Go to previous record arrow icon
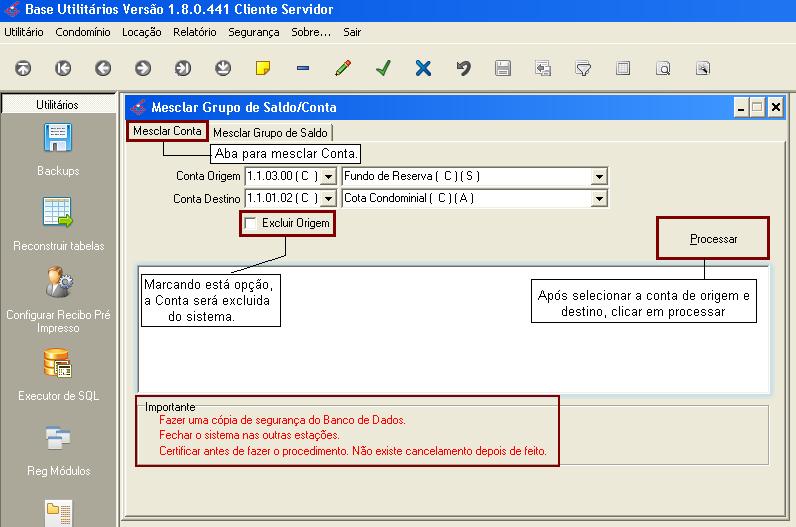 [103, 68]
